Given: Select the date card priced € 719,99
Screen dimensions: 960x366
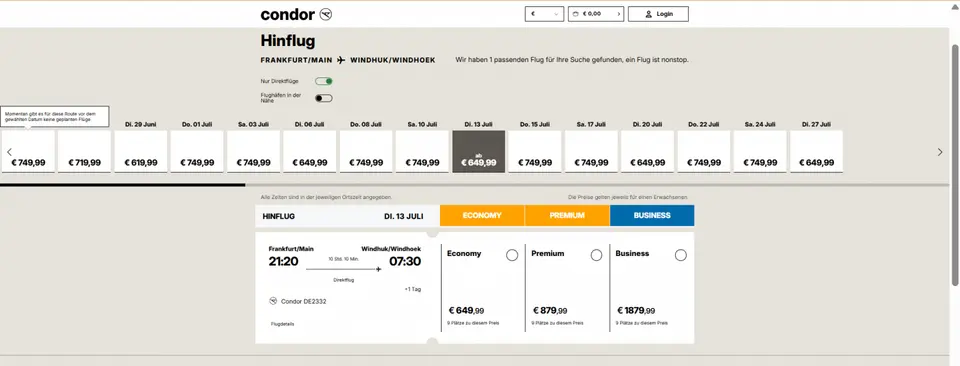Looking at the screenshot, I should tap(84, 151).
